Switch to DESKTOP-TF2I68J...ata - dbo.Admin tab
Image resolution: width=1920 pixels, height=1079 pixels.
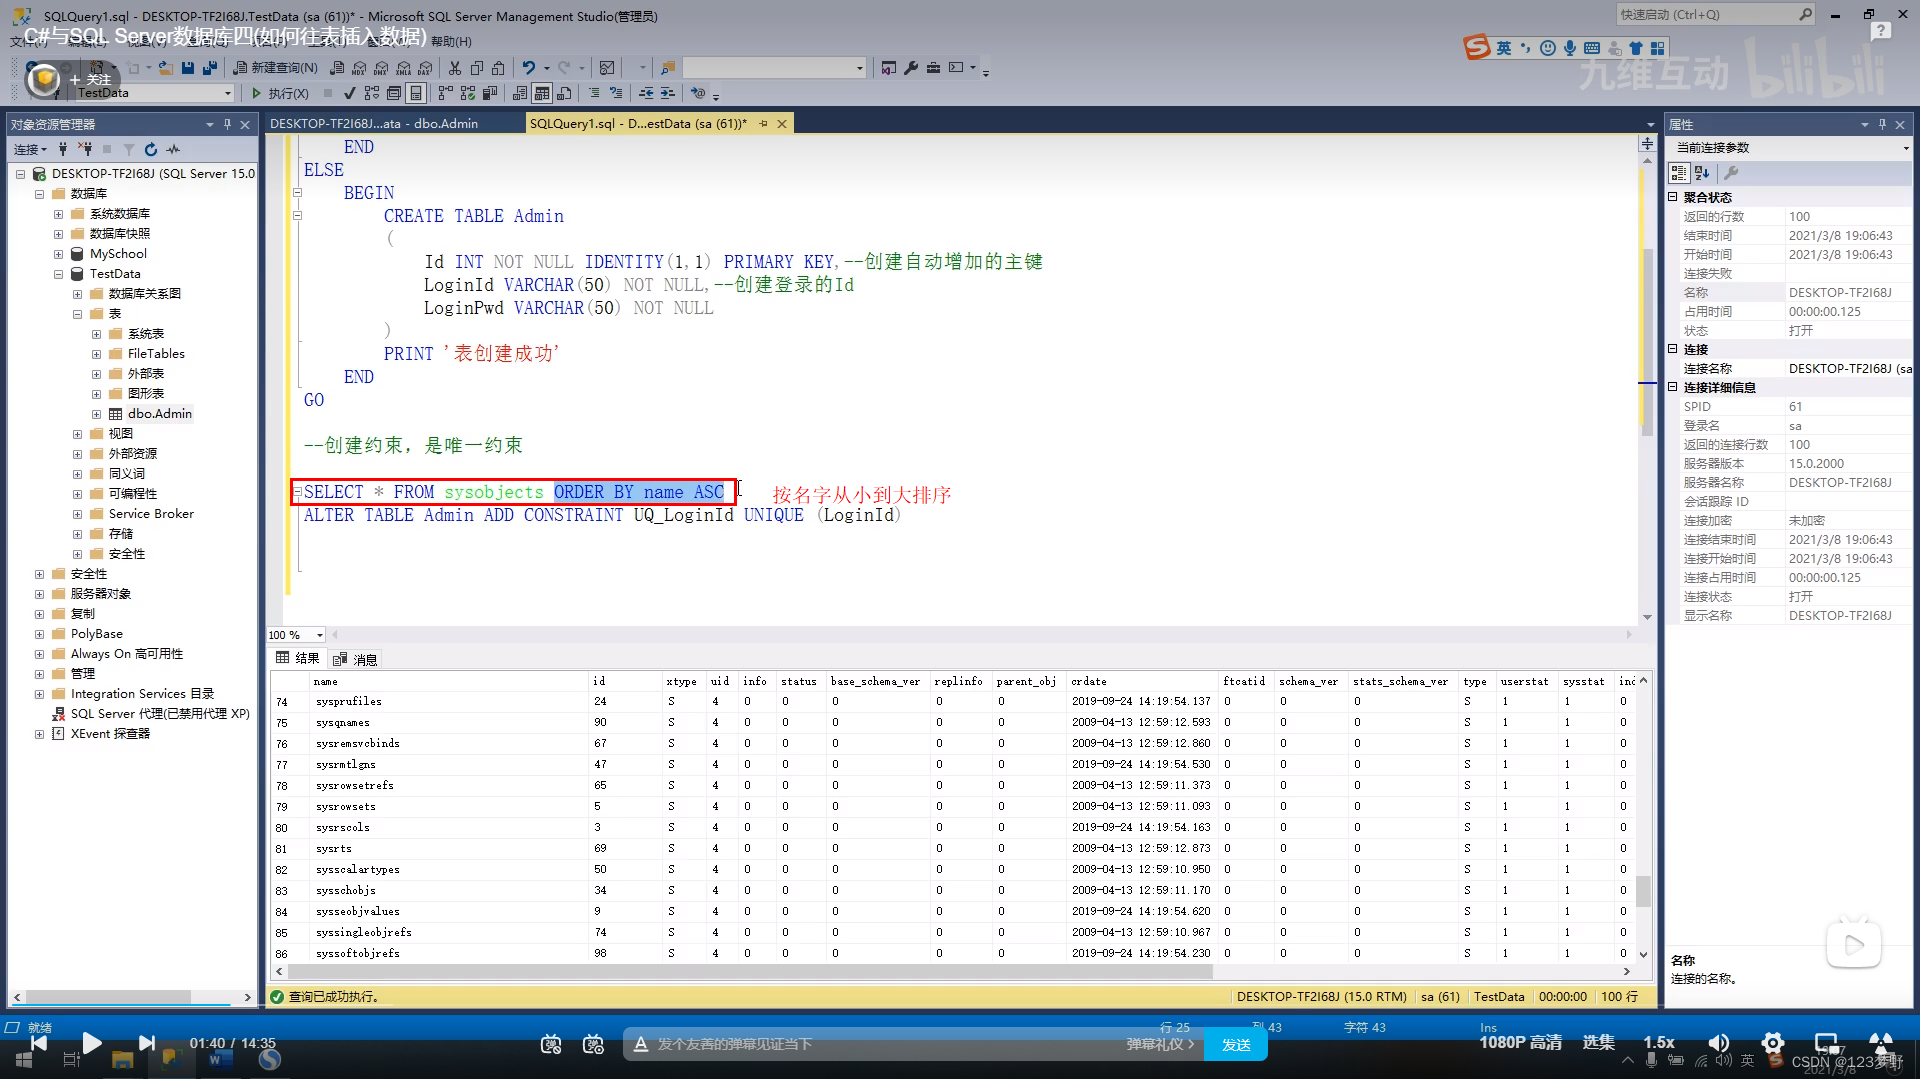pyautogui.click(x=374, y=123)
